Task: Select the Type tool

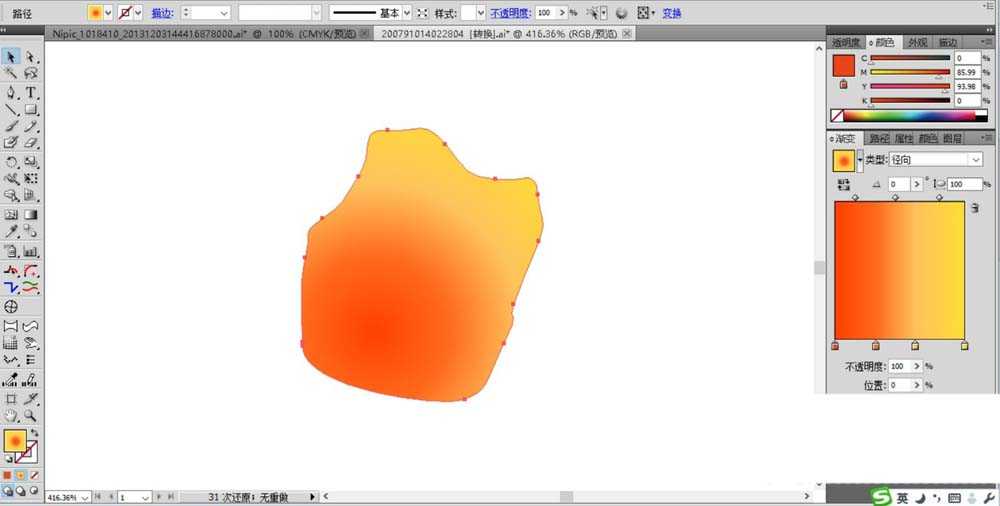Action: coord(31,93)
